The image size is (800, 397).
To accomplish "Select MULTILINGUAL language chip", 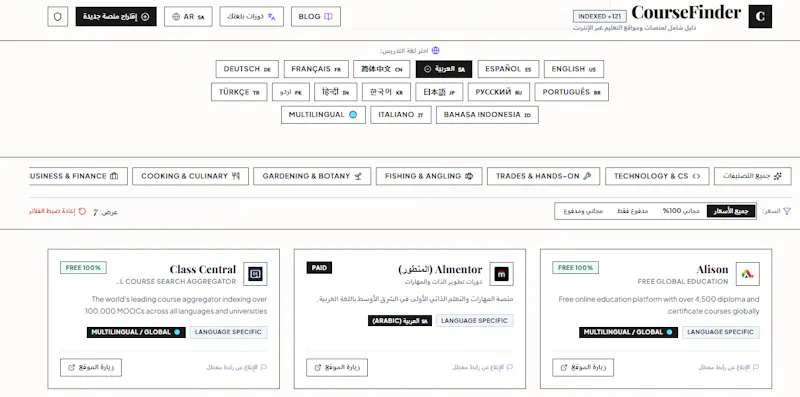I will pyautogui.click(x=323, y=115).
